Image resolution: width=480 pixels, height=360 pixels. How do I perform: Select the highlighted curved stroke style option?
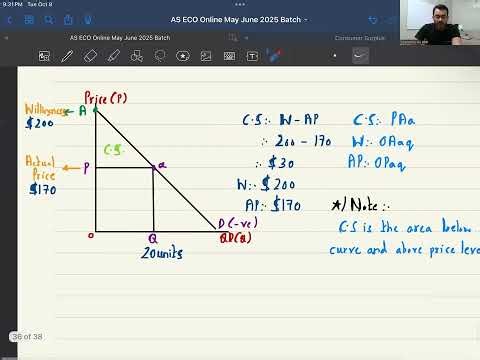click(x=361, y=56)
